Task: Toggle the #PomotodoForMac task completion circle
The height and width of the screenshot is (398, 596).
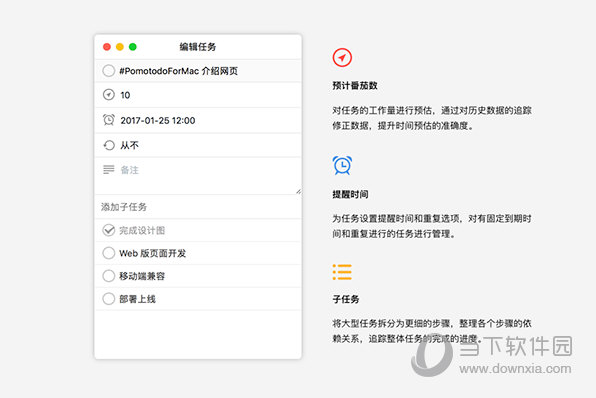Action: click(109, 70)
